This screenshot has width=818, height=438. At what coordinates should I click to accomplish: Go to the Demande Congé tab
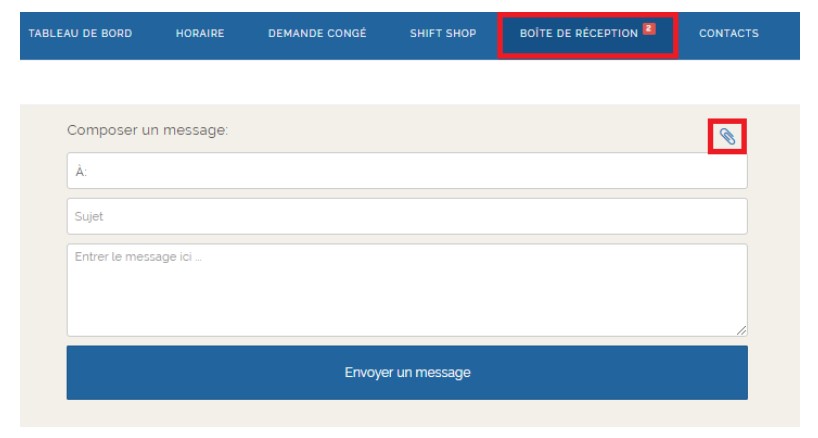(317, 34)
